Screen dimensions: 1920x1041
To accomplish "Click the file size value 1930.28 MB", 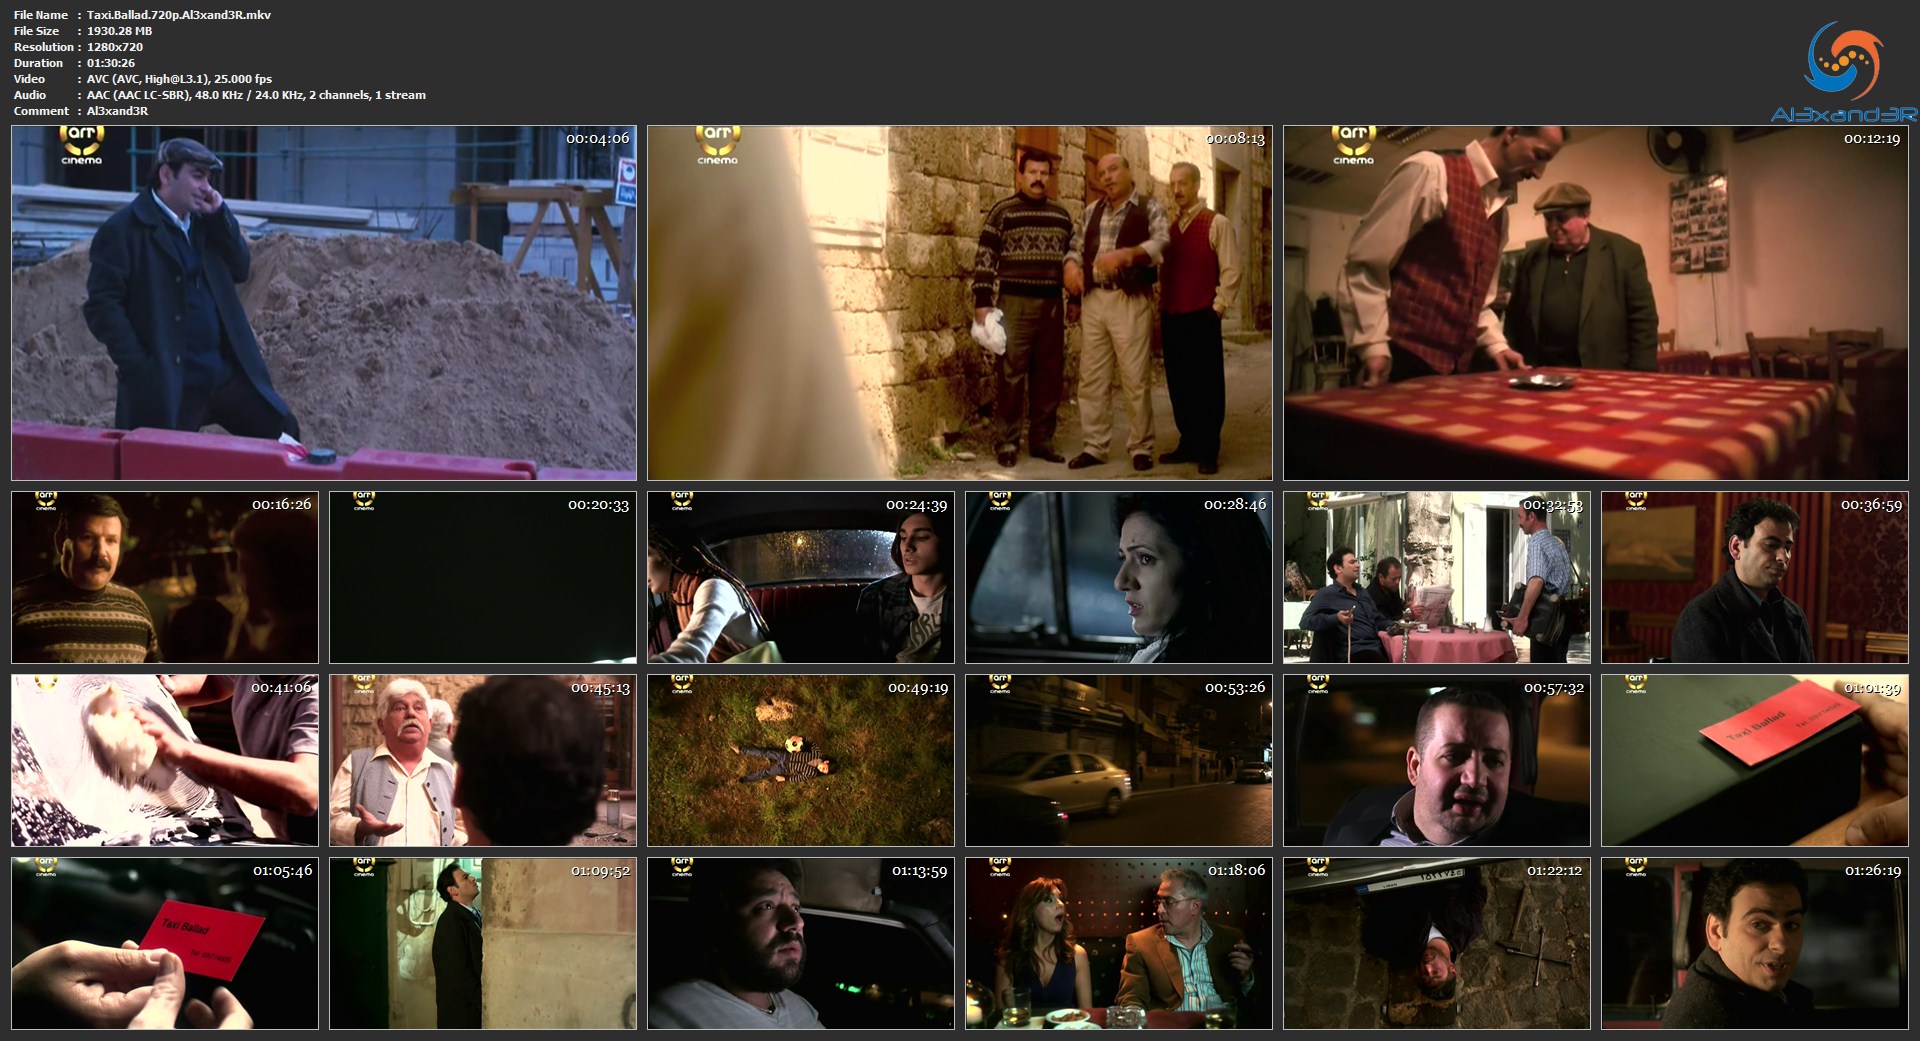I will 119,31.
